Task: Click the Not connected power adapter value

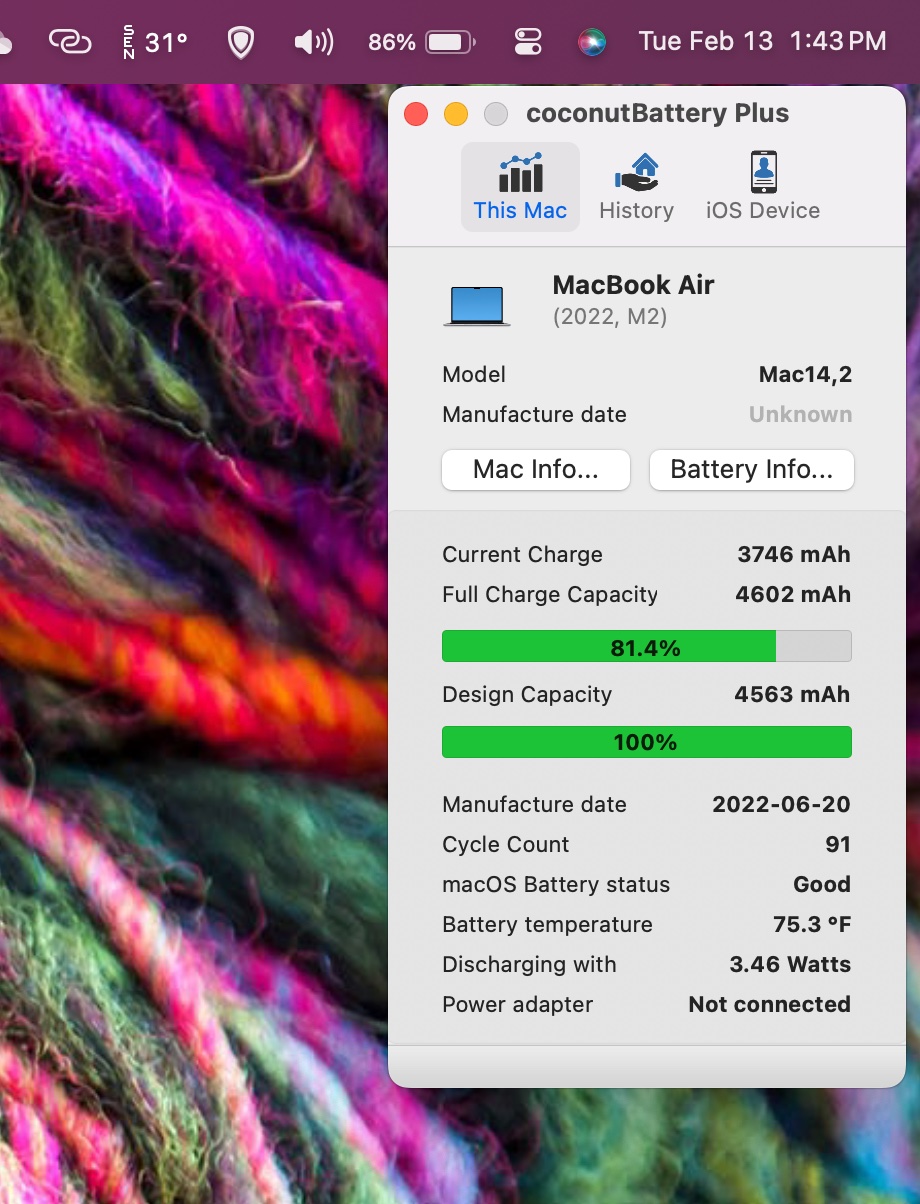Action: [x=770, y=1004]
